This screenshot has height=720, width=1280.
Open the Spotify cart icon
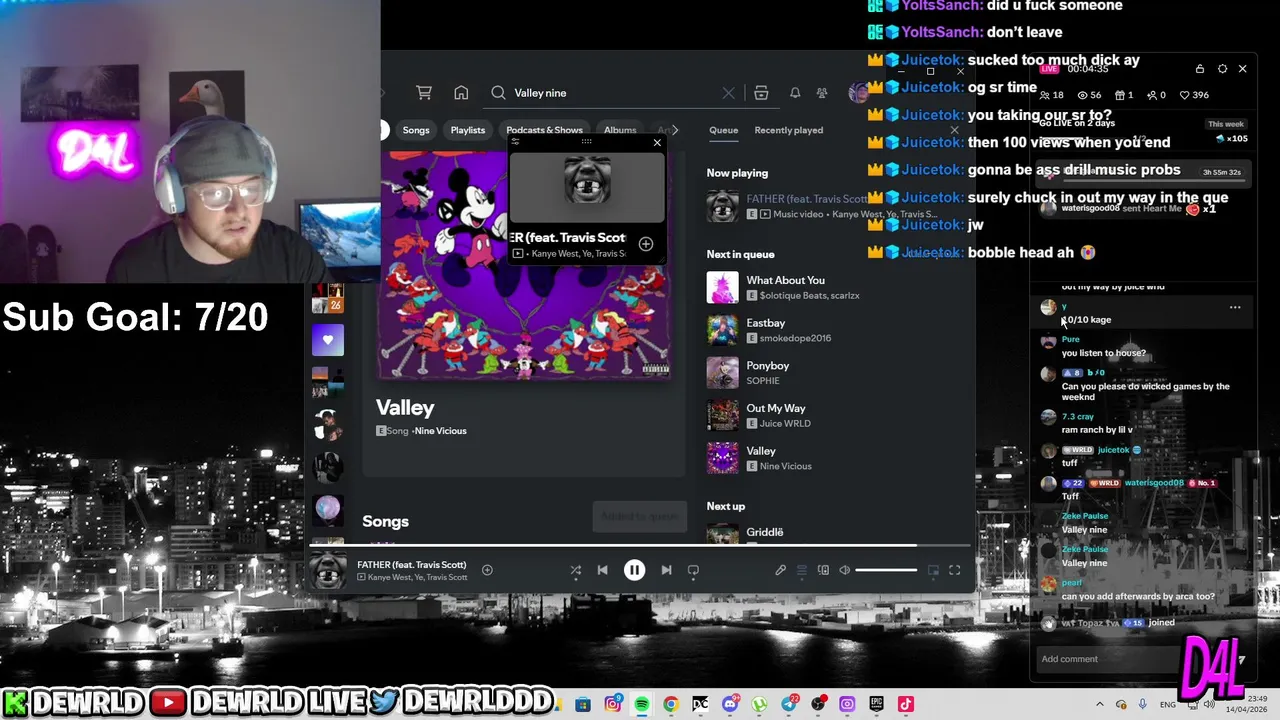(424, 93)
